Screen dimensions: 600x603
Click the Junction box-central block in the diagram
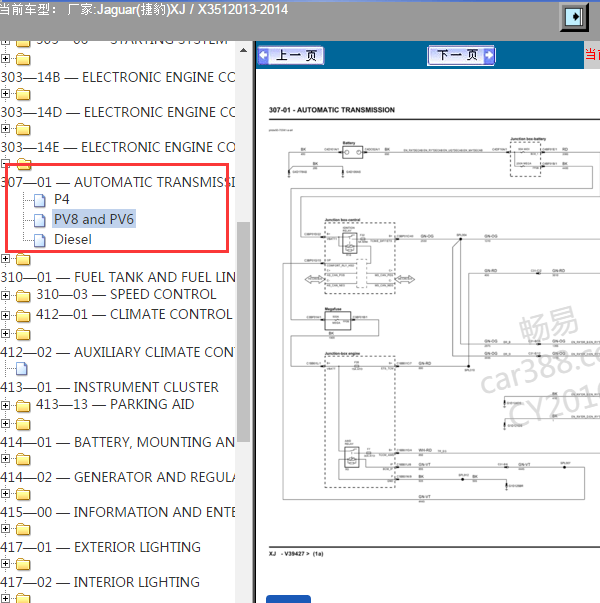tap(360, 258)
